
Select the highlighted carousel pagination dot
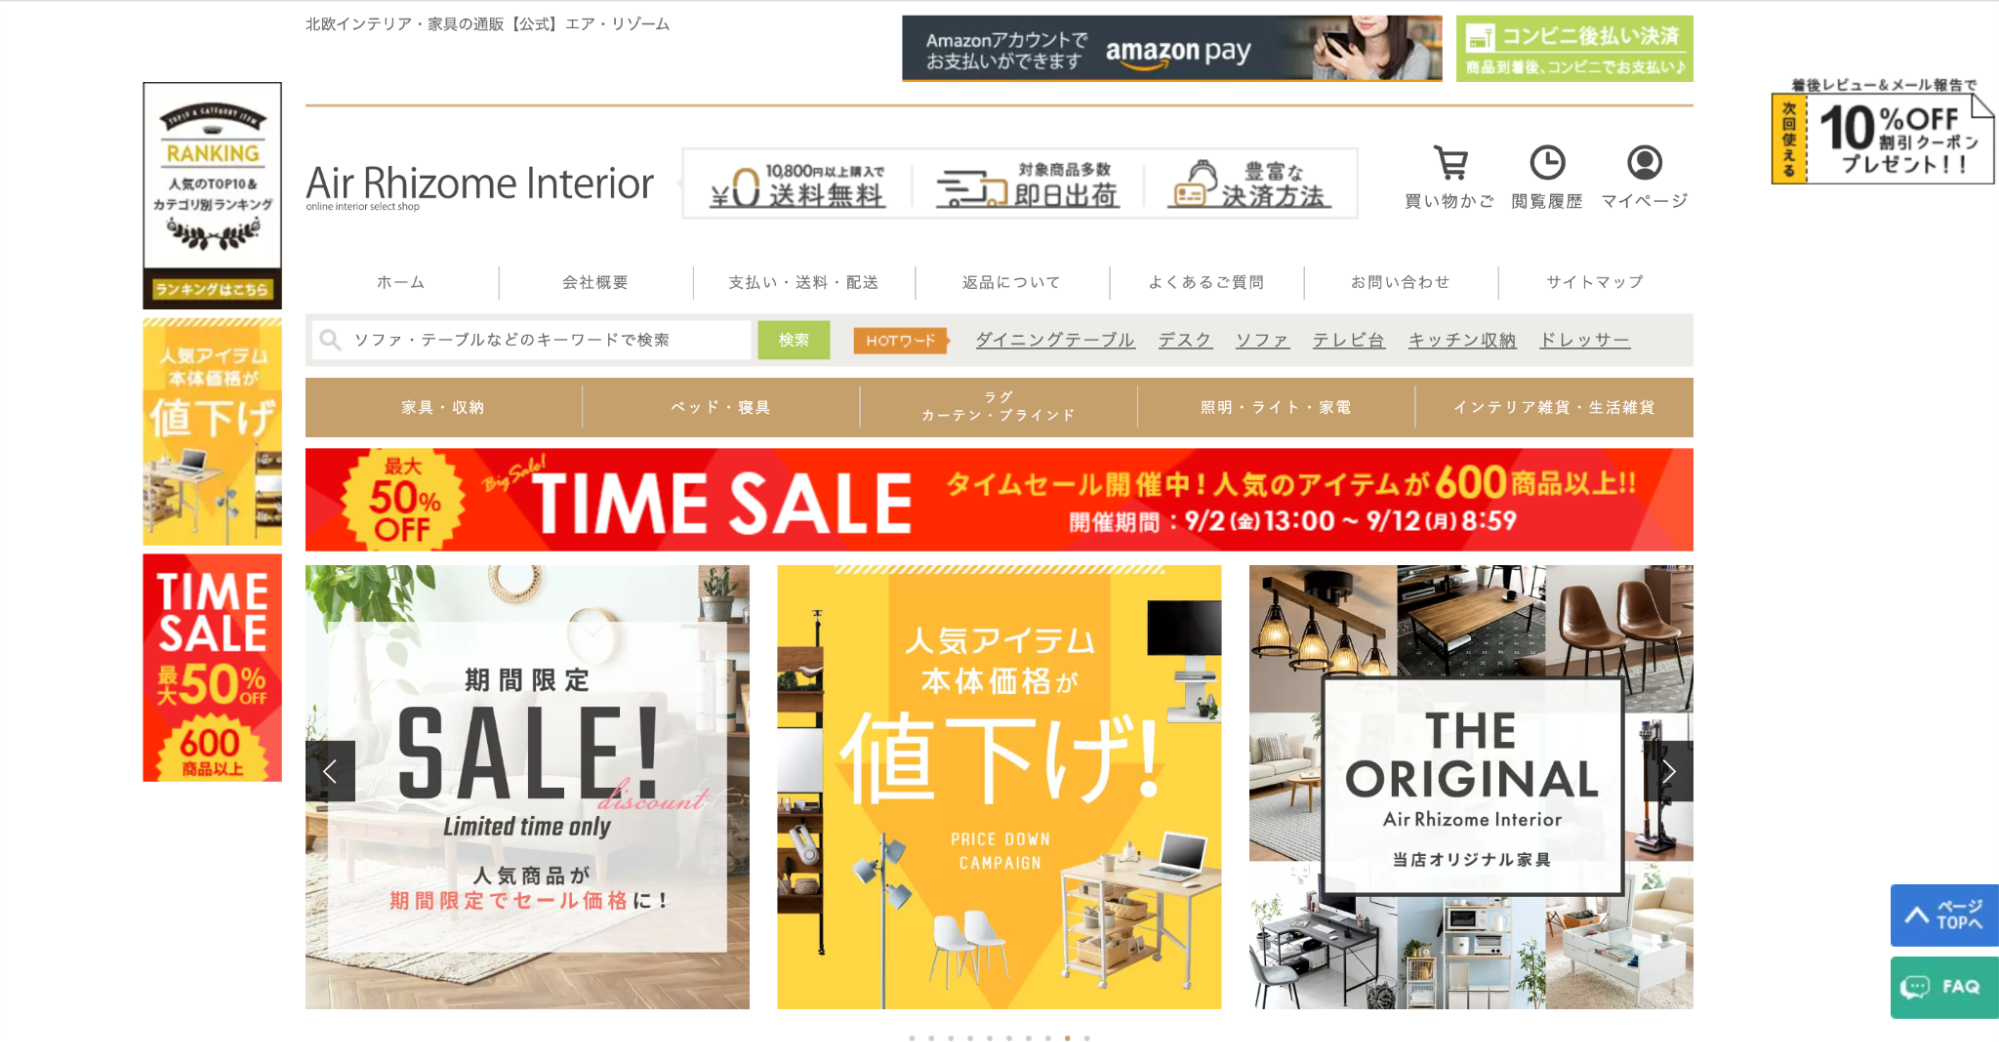[x=1068, y=1038]
